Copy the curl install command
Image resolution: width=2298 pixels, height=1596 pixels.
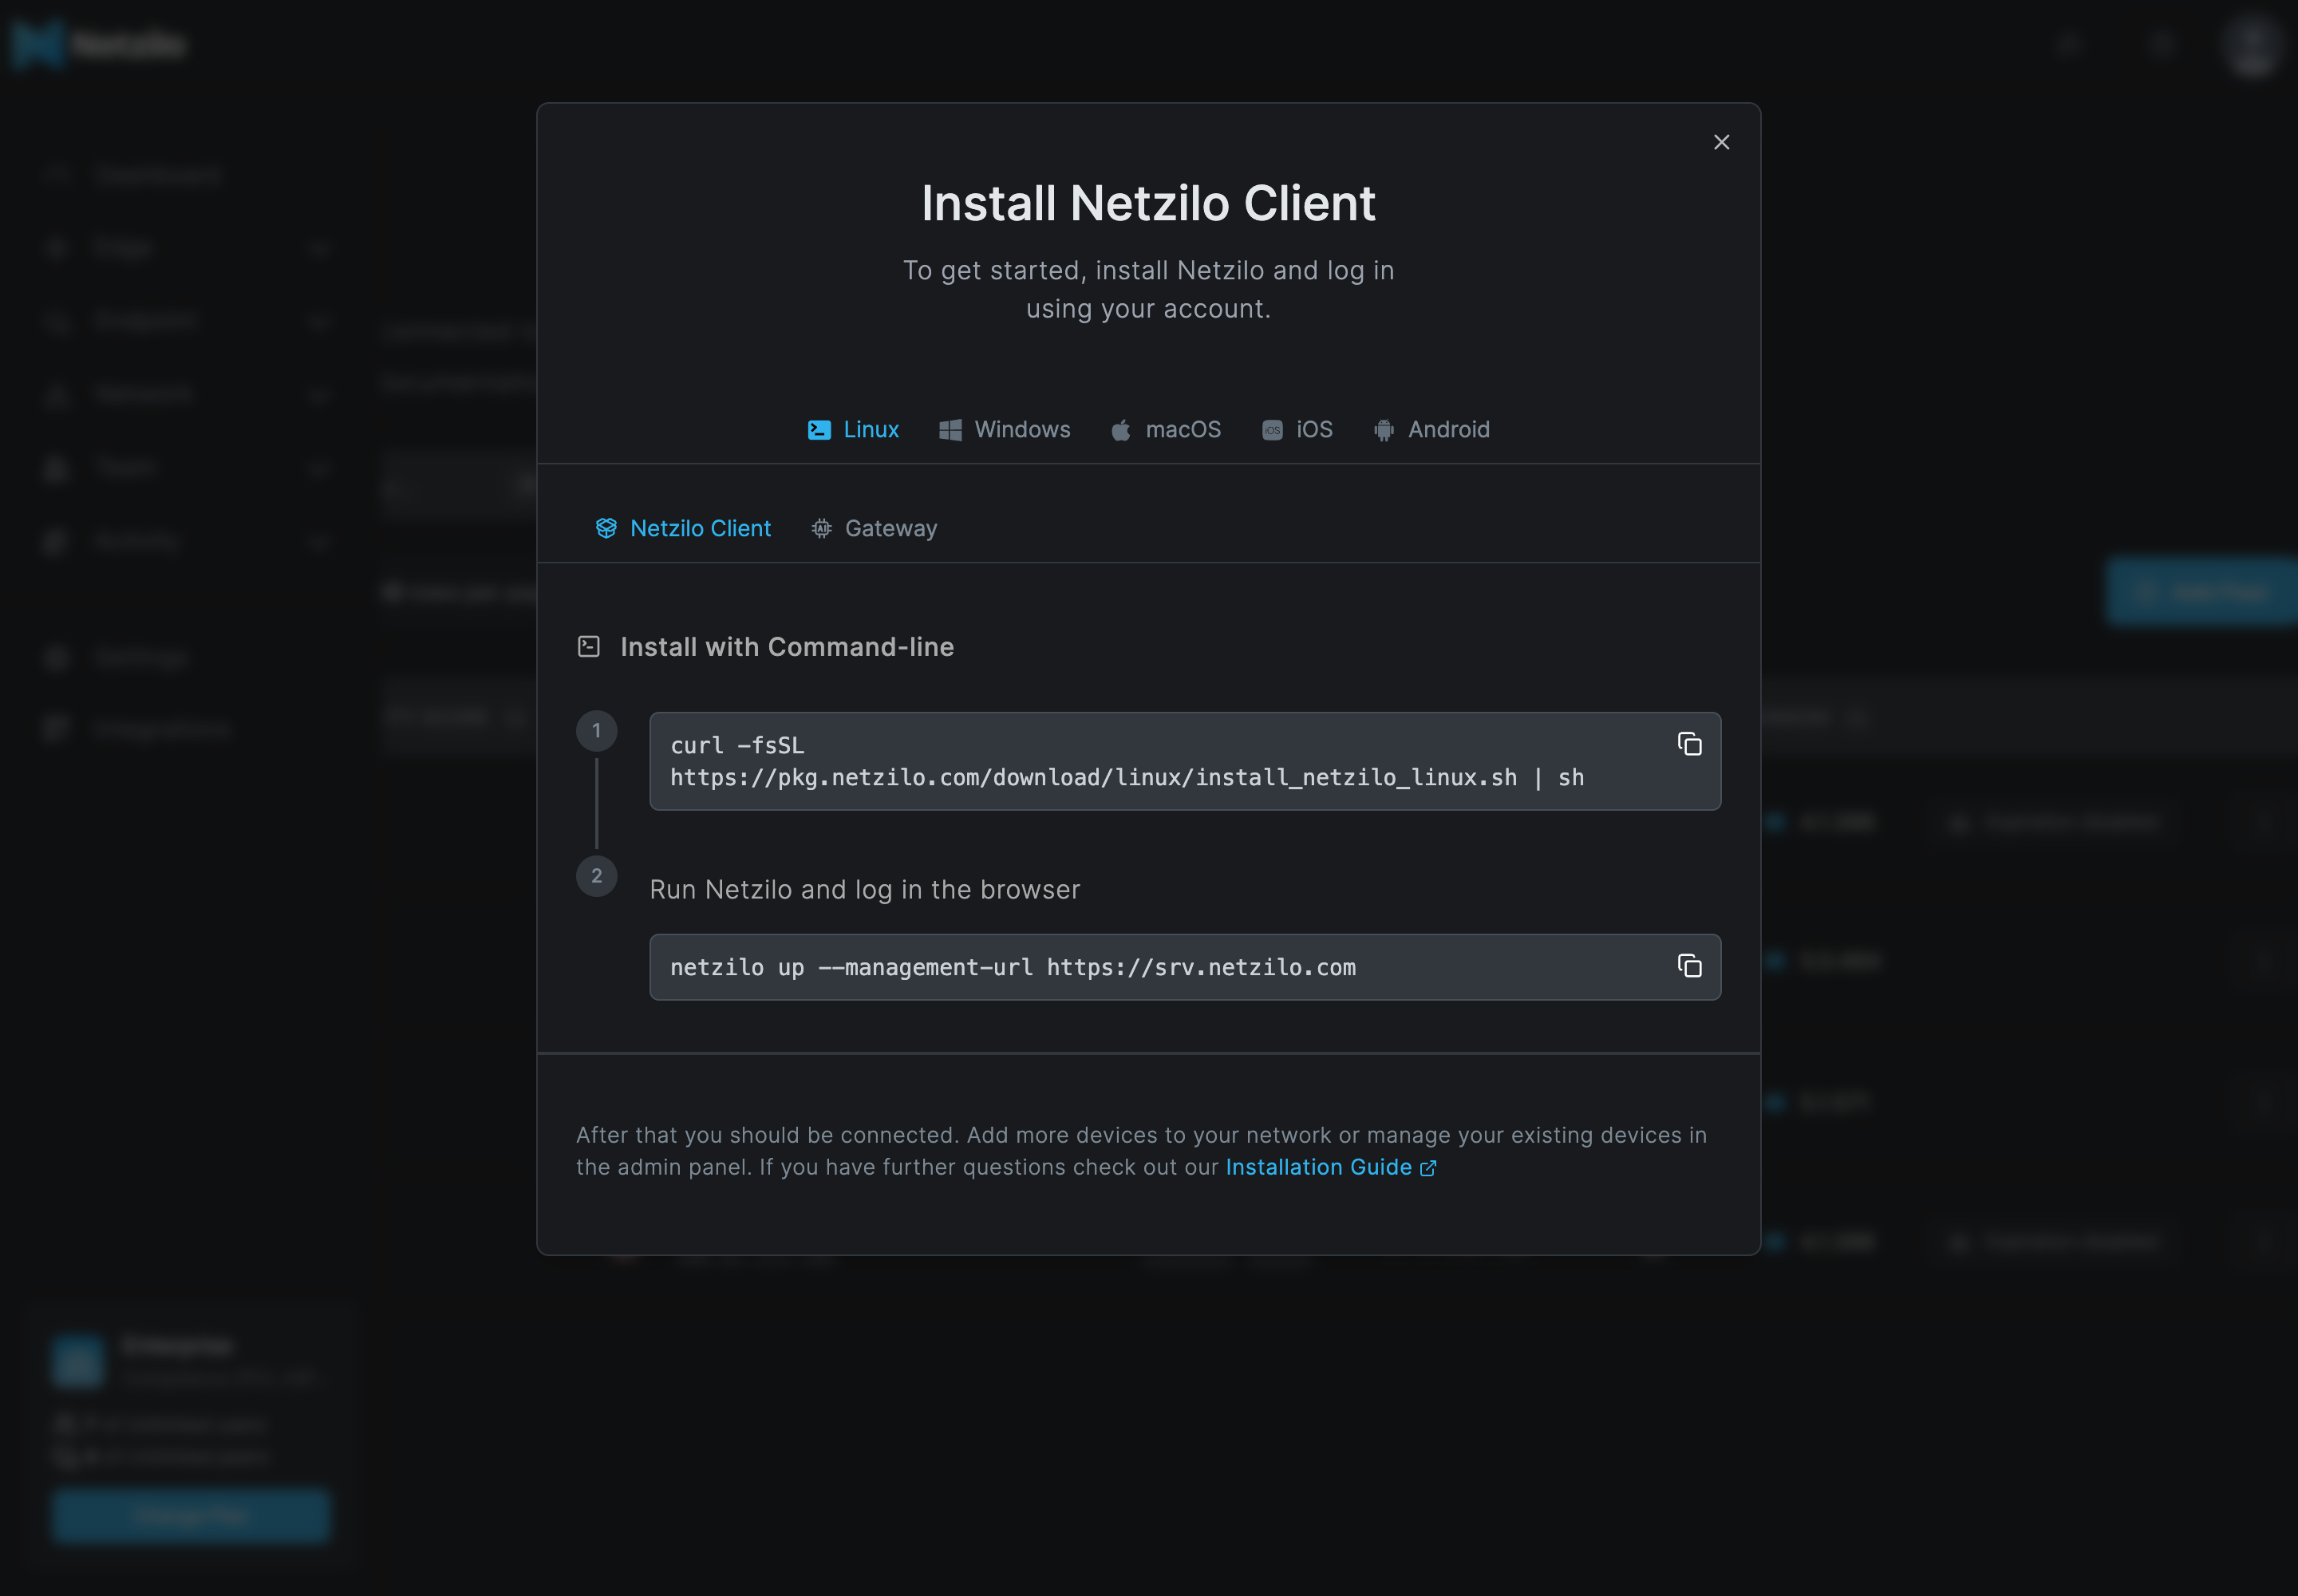1689,744
